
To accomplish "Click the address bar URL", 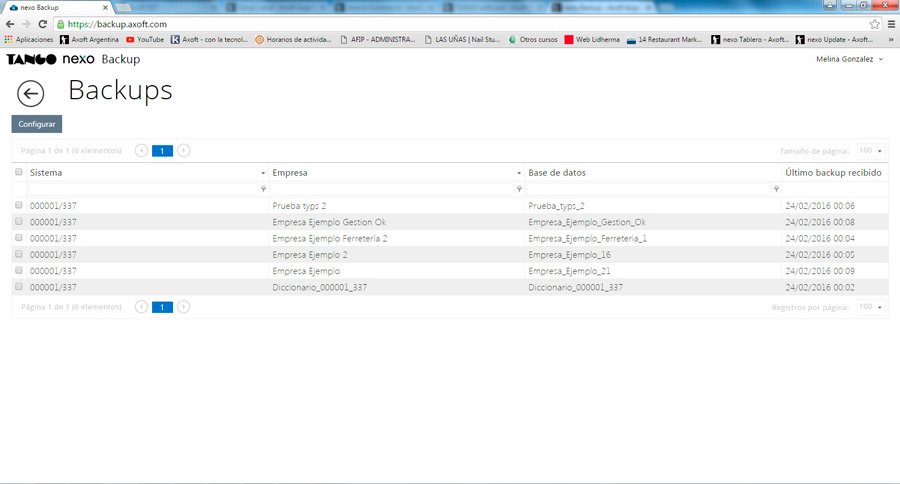I will [x=117, y=24].
